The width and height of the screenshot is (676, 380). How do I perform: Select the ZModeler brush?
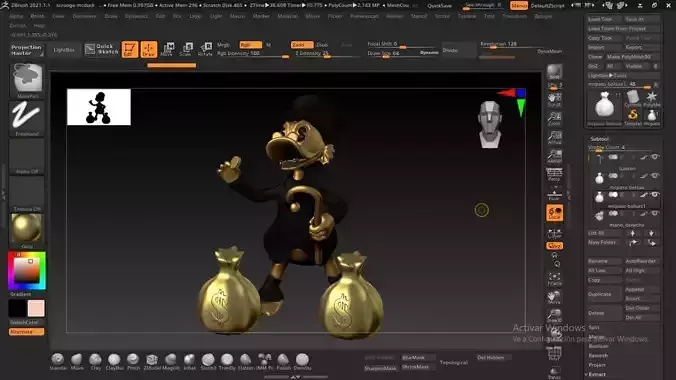(x=152, y=361)
